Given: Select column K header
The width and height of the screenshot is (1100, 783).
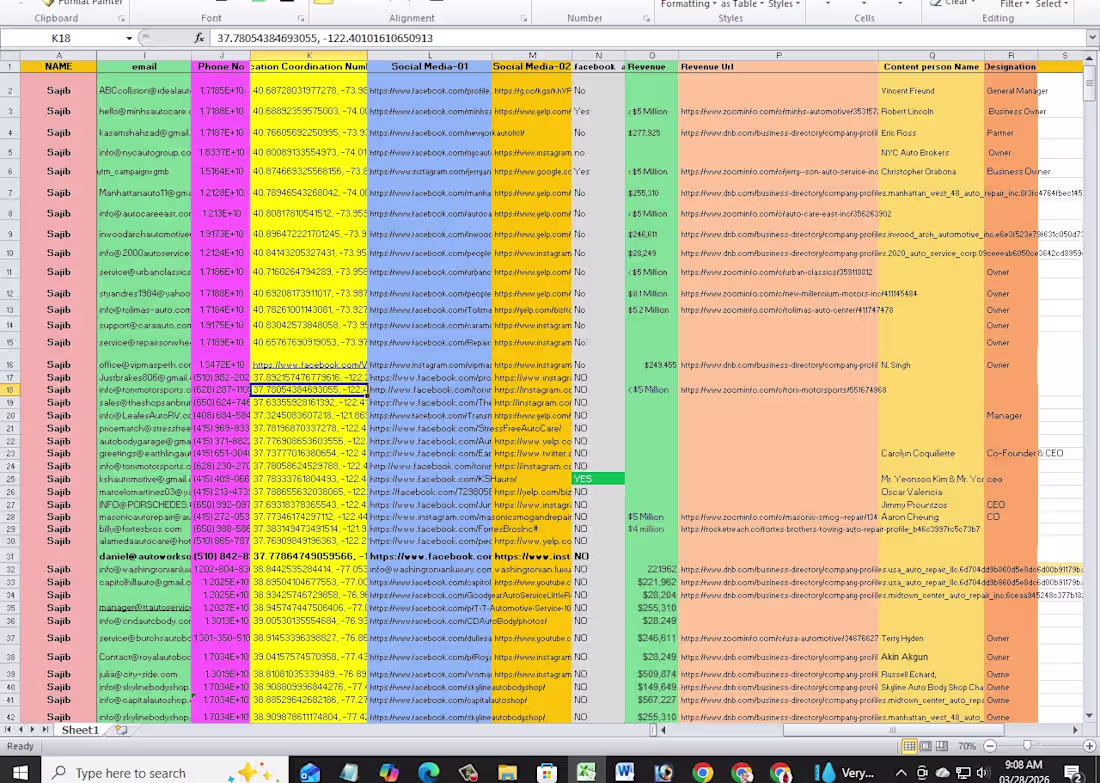Looking at the screenshot, I should 309,55.
